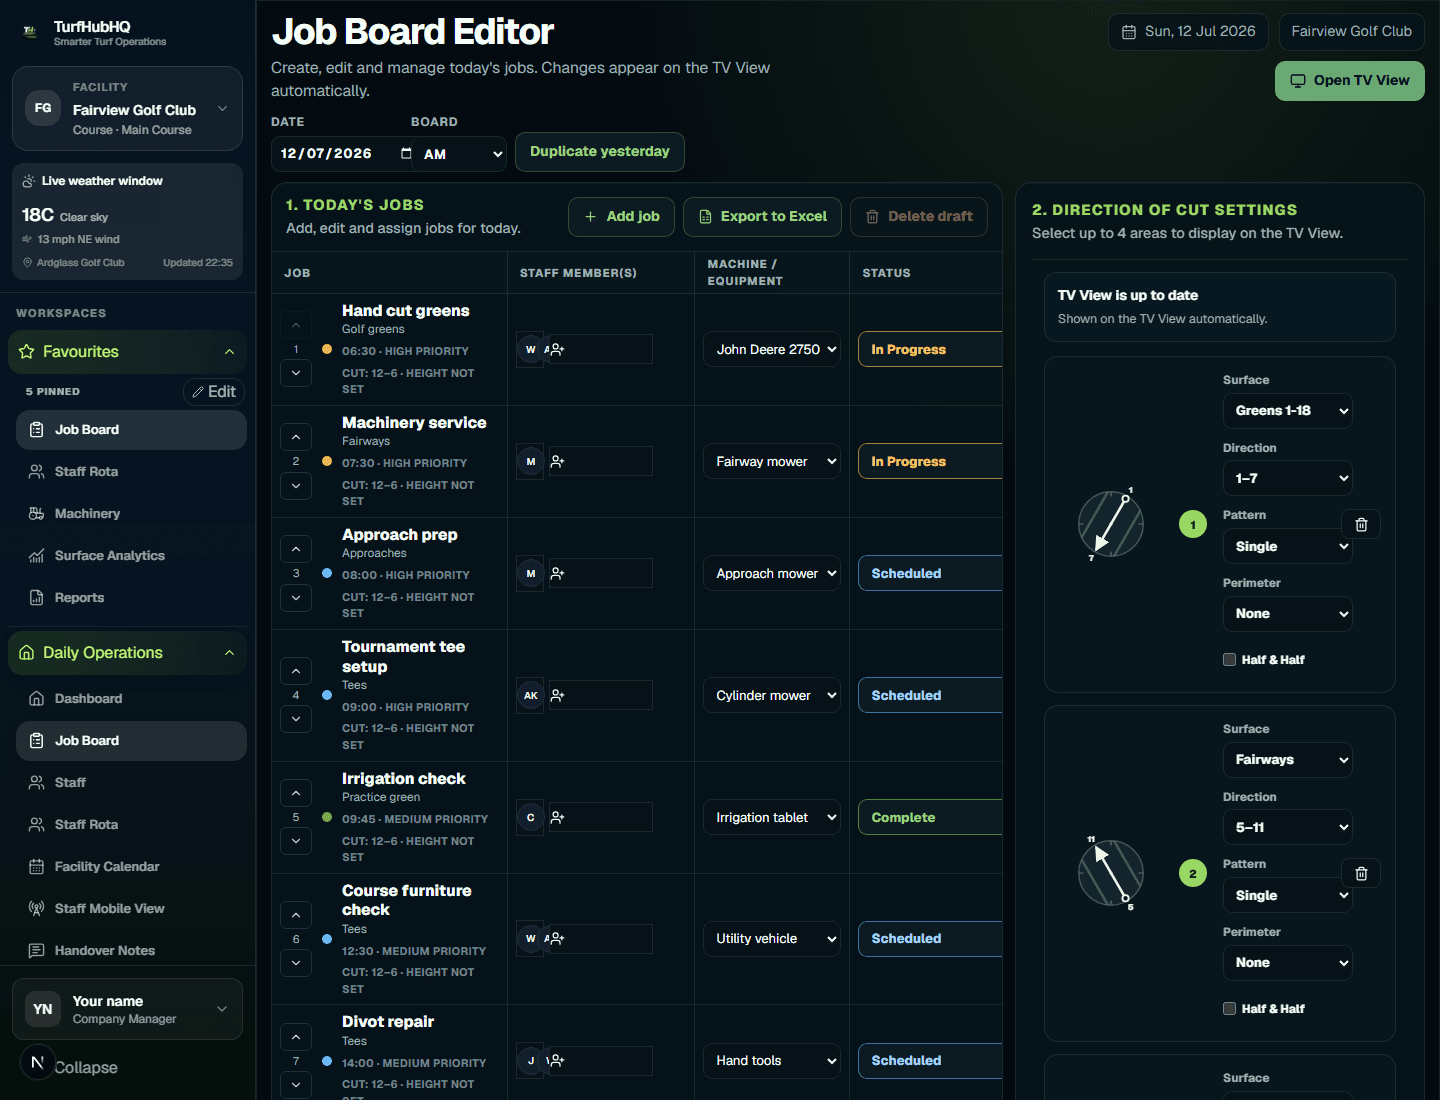Click direction dial for area 1

click(1111, 524)
